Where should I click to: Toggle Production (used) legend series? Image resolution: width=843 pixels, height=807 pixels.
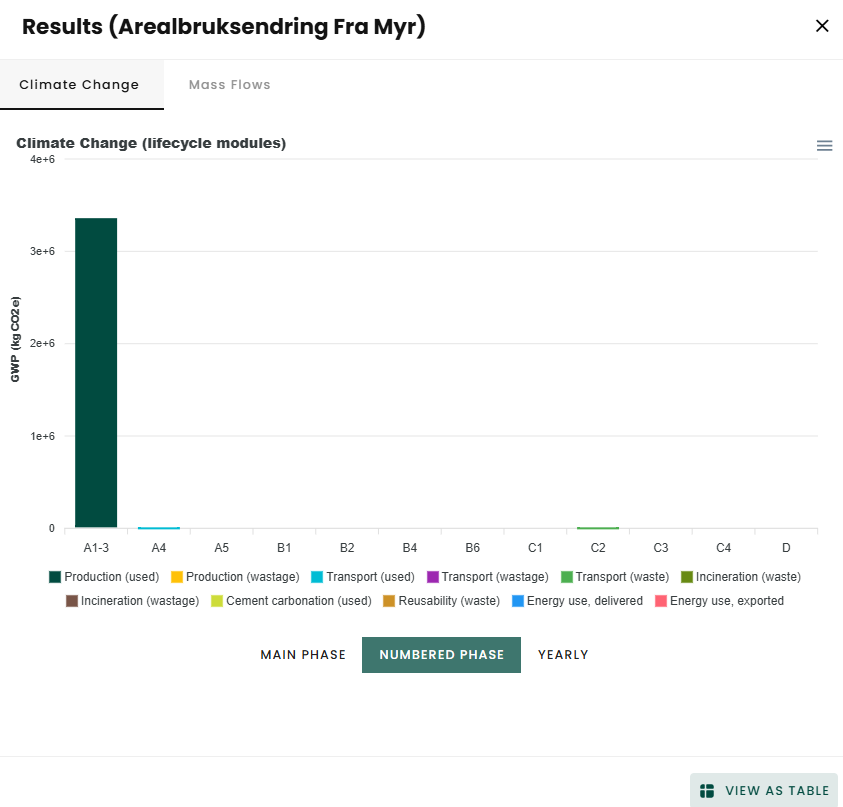(104, 577)
